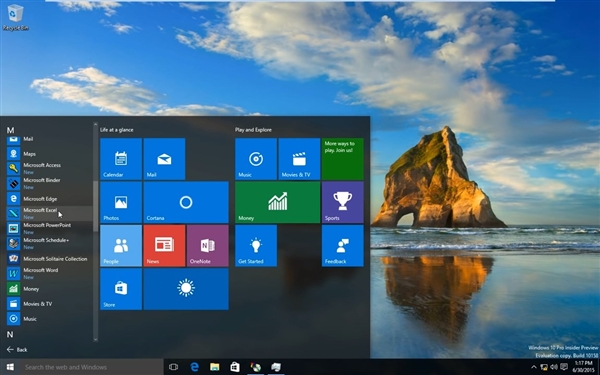This screenshot has height=375, width=600.
Task: Open the Store tile
Action: pyautogui.click(x=121, y=289)
